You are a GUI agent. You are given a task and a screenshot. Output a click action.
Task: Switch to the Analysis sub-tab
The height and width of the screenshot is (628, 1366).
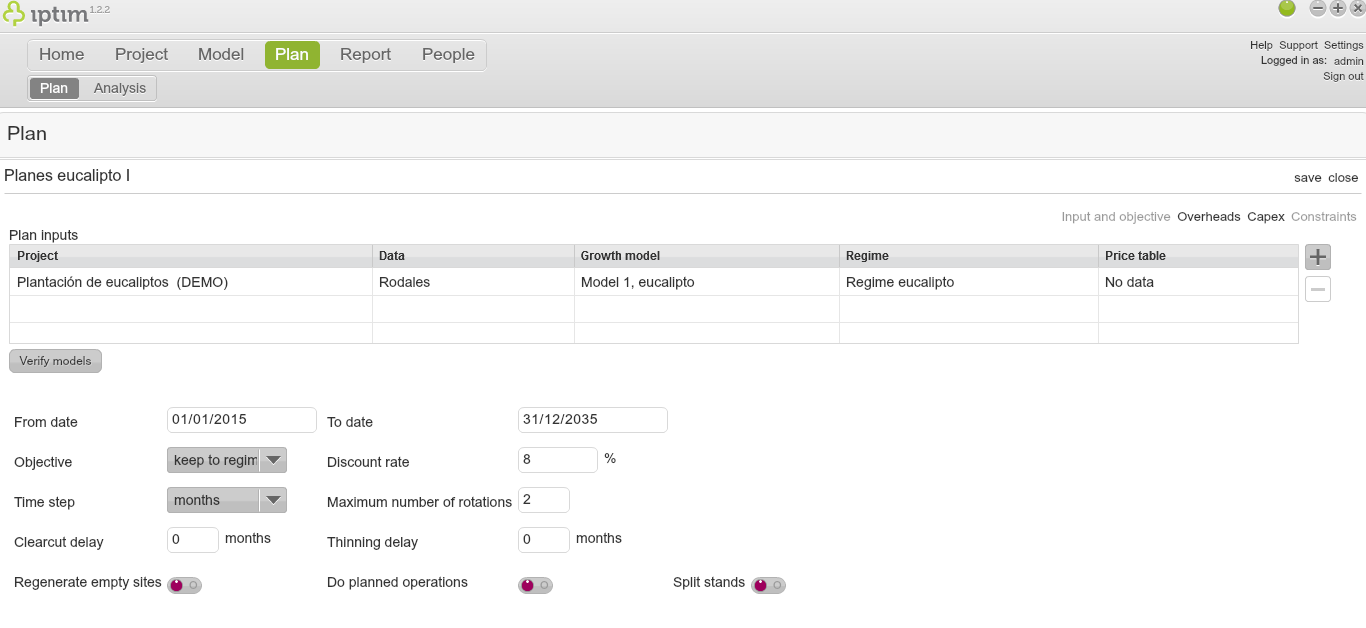(120, 88)
